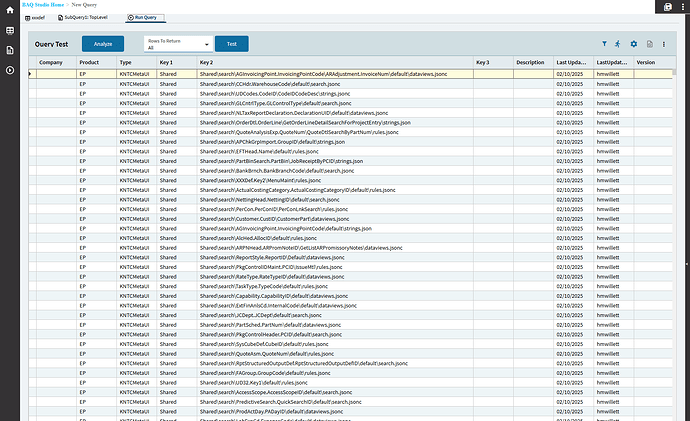The height and width of the screenshot is (421, 690).
Task: Click the BAQ Studio Home breadcrumb link
Action: [43, 4]
